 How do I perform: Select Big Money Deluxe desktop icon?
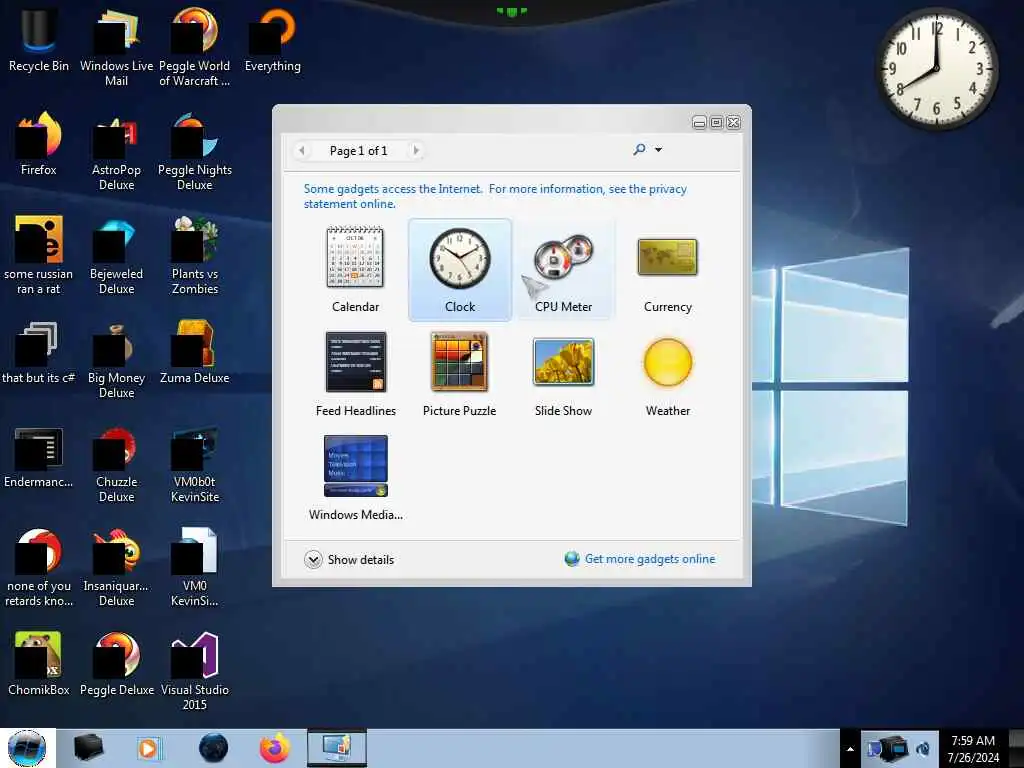coord(116,359)
